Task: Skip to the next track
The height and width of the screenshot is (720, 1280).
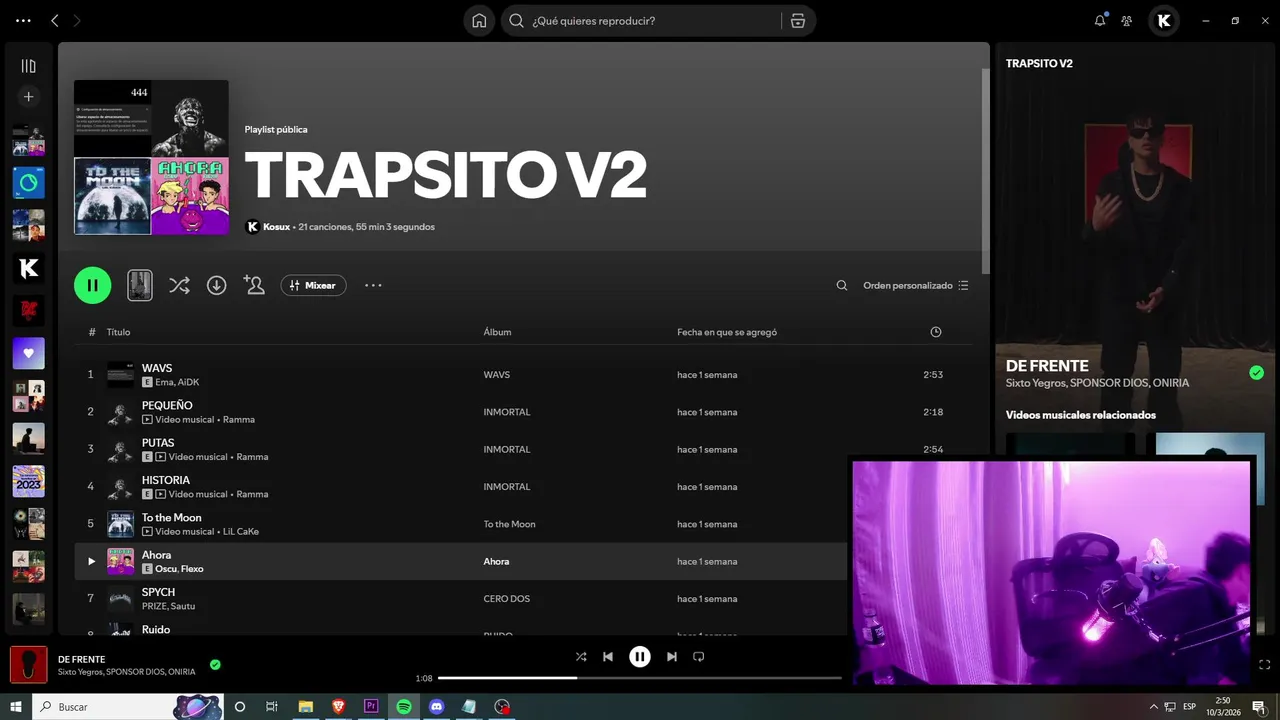Action: point(672,657)
